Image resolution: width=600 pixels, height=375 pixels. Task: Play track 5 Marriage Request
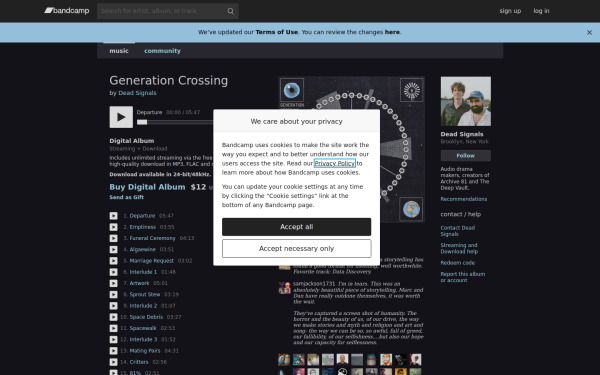114,261
